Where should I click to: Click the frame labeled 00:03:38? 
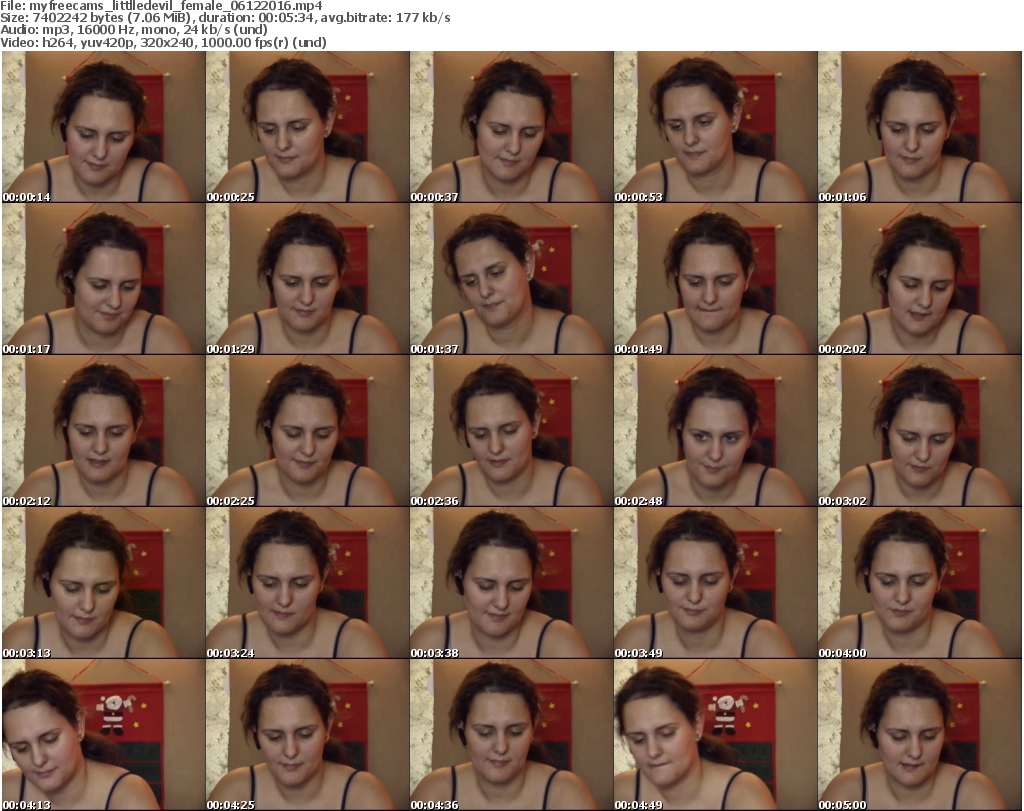click(x=510, y=583)
